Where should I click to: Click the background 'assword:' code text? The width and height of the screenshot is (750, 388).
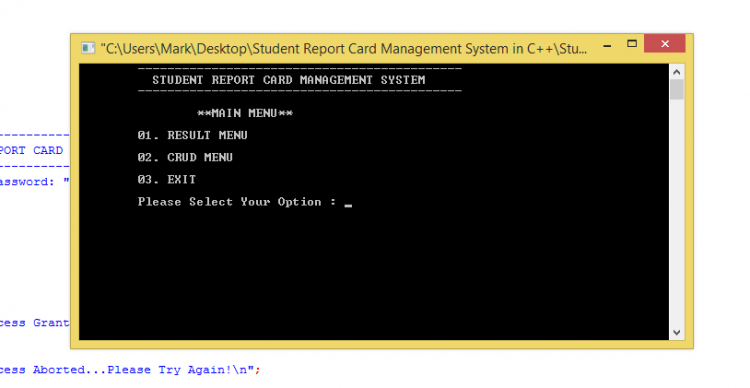(x=27, y=182)
